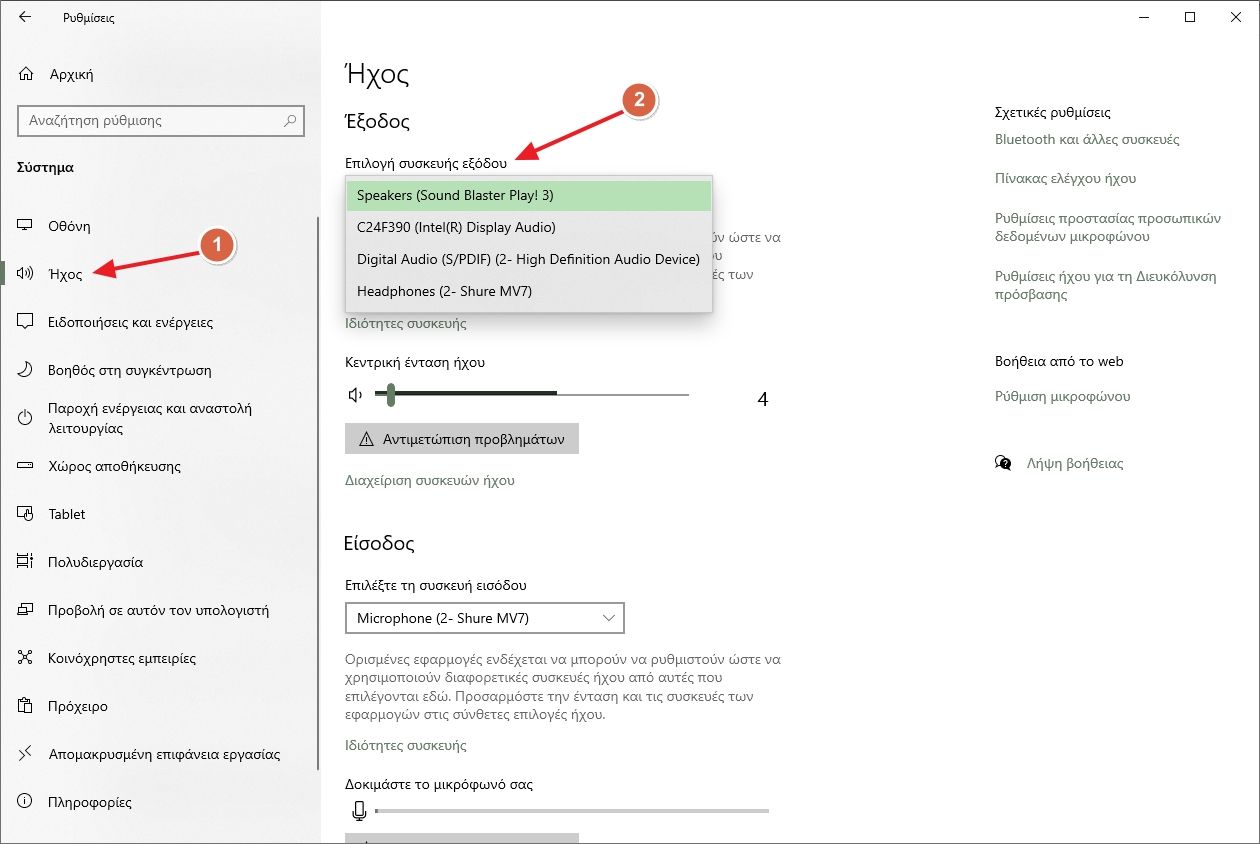Click the monitor icon beside Οθόνη

coord(27,226)
